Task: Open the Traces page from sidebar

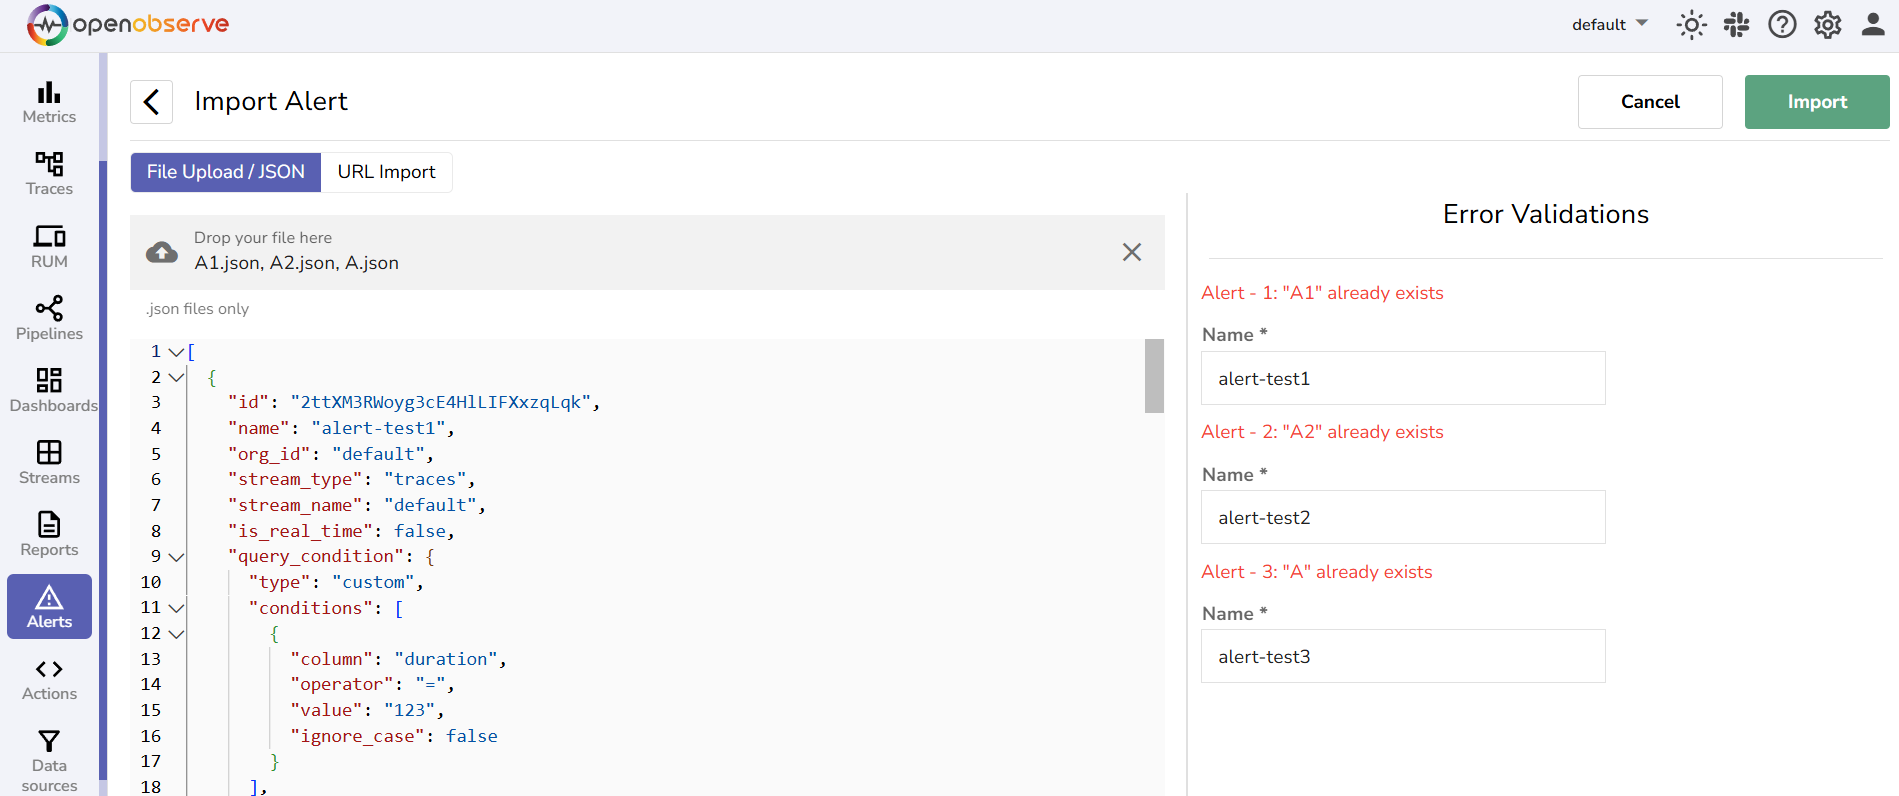Action: pos(49,174)
